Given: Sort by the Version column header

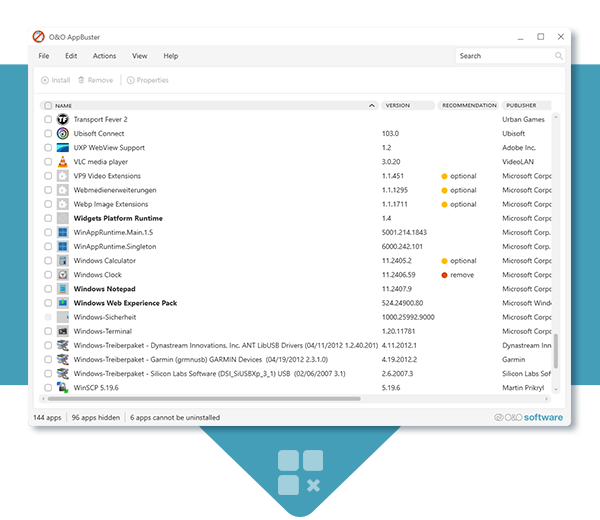Looking at the screenshot, I should pos(397,105).
